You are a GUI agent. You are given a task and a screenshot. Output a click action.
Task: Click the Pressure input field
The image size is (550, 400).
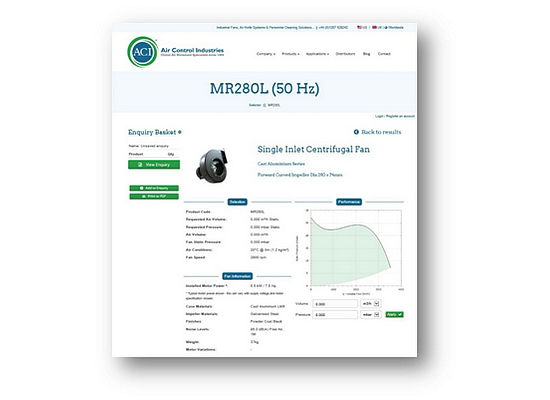[x=335, y=315]
